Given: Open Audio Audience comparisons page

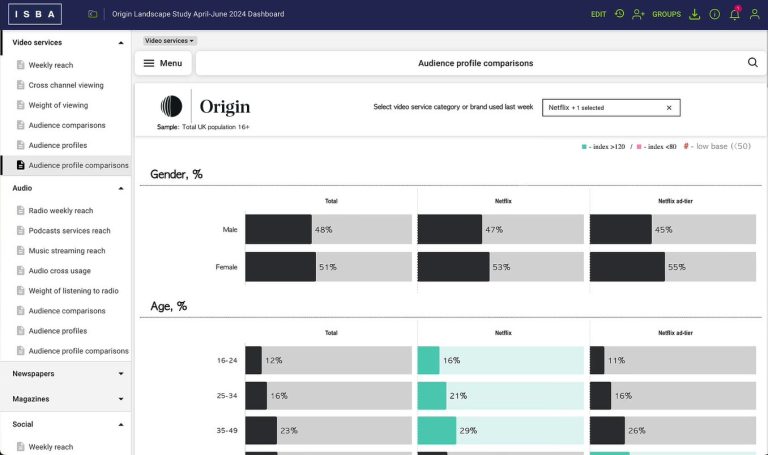Looking at the screenshot, I should 67,311.
